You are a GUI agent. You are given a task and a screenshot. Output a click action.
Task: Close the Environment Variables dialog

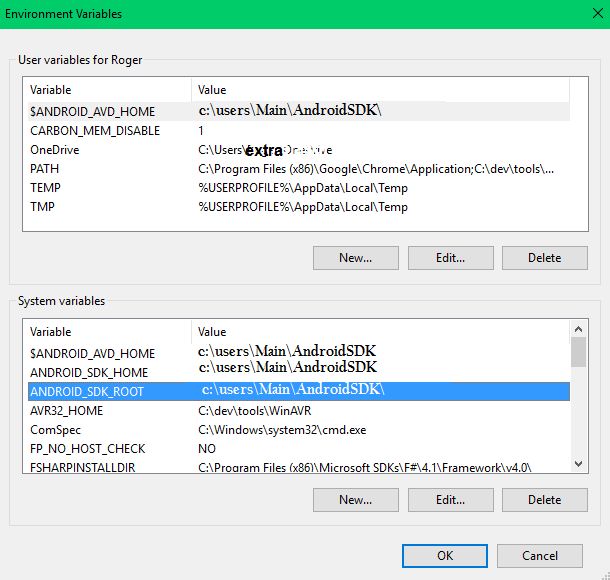tap(598, 14)
